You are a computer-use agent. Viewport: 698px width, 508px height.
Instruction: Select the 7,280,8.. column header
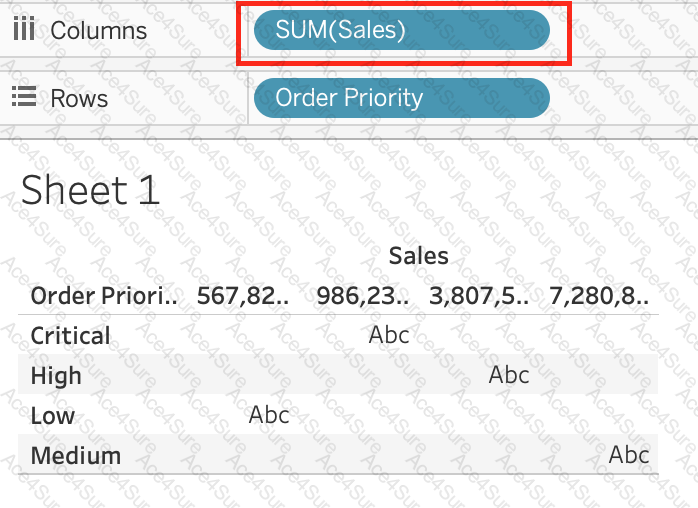point(598,295)
